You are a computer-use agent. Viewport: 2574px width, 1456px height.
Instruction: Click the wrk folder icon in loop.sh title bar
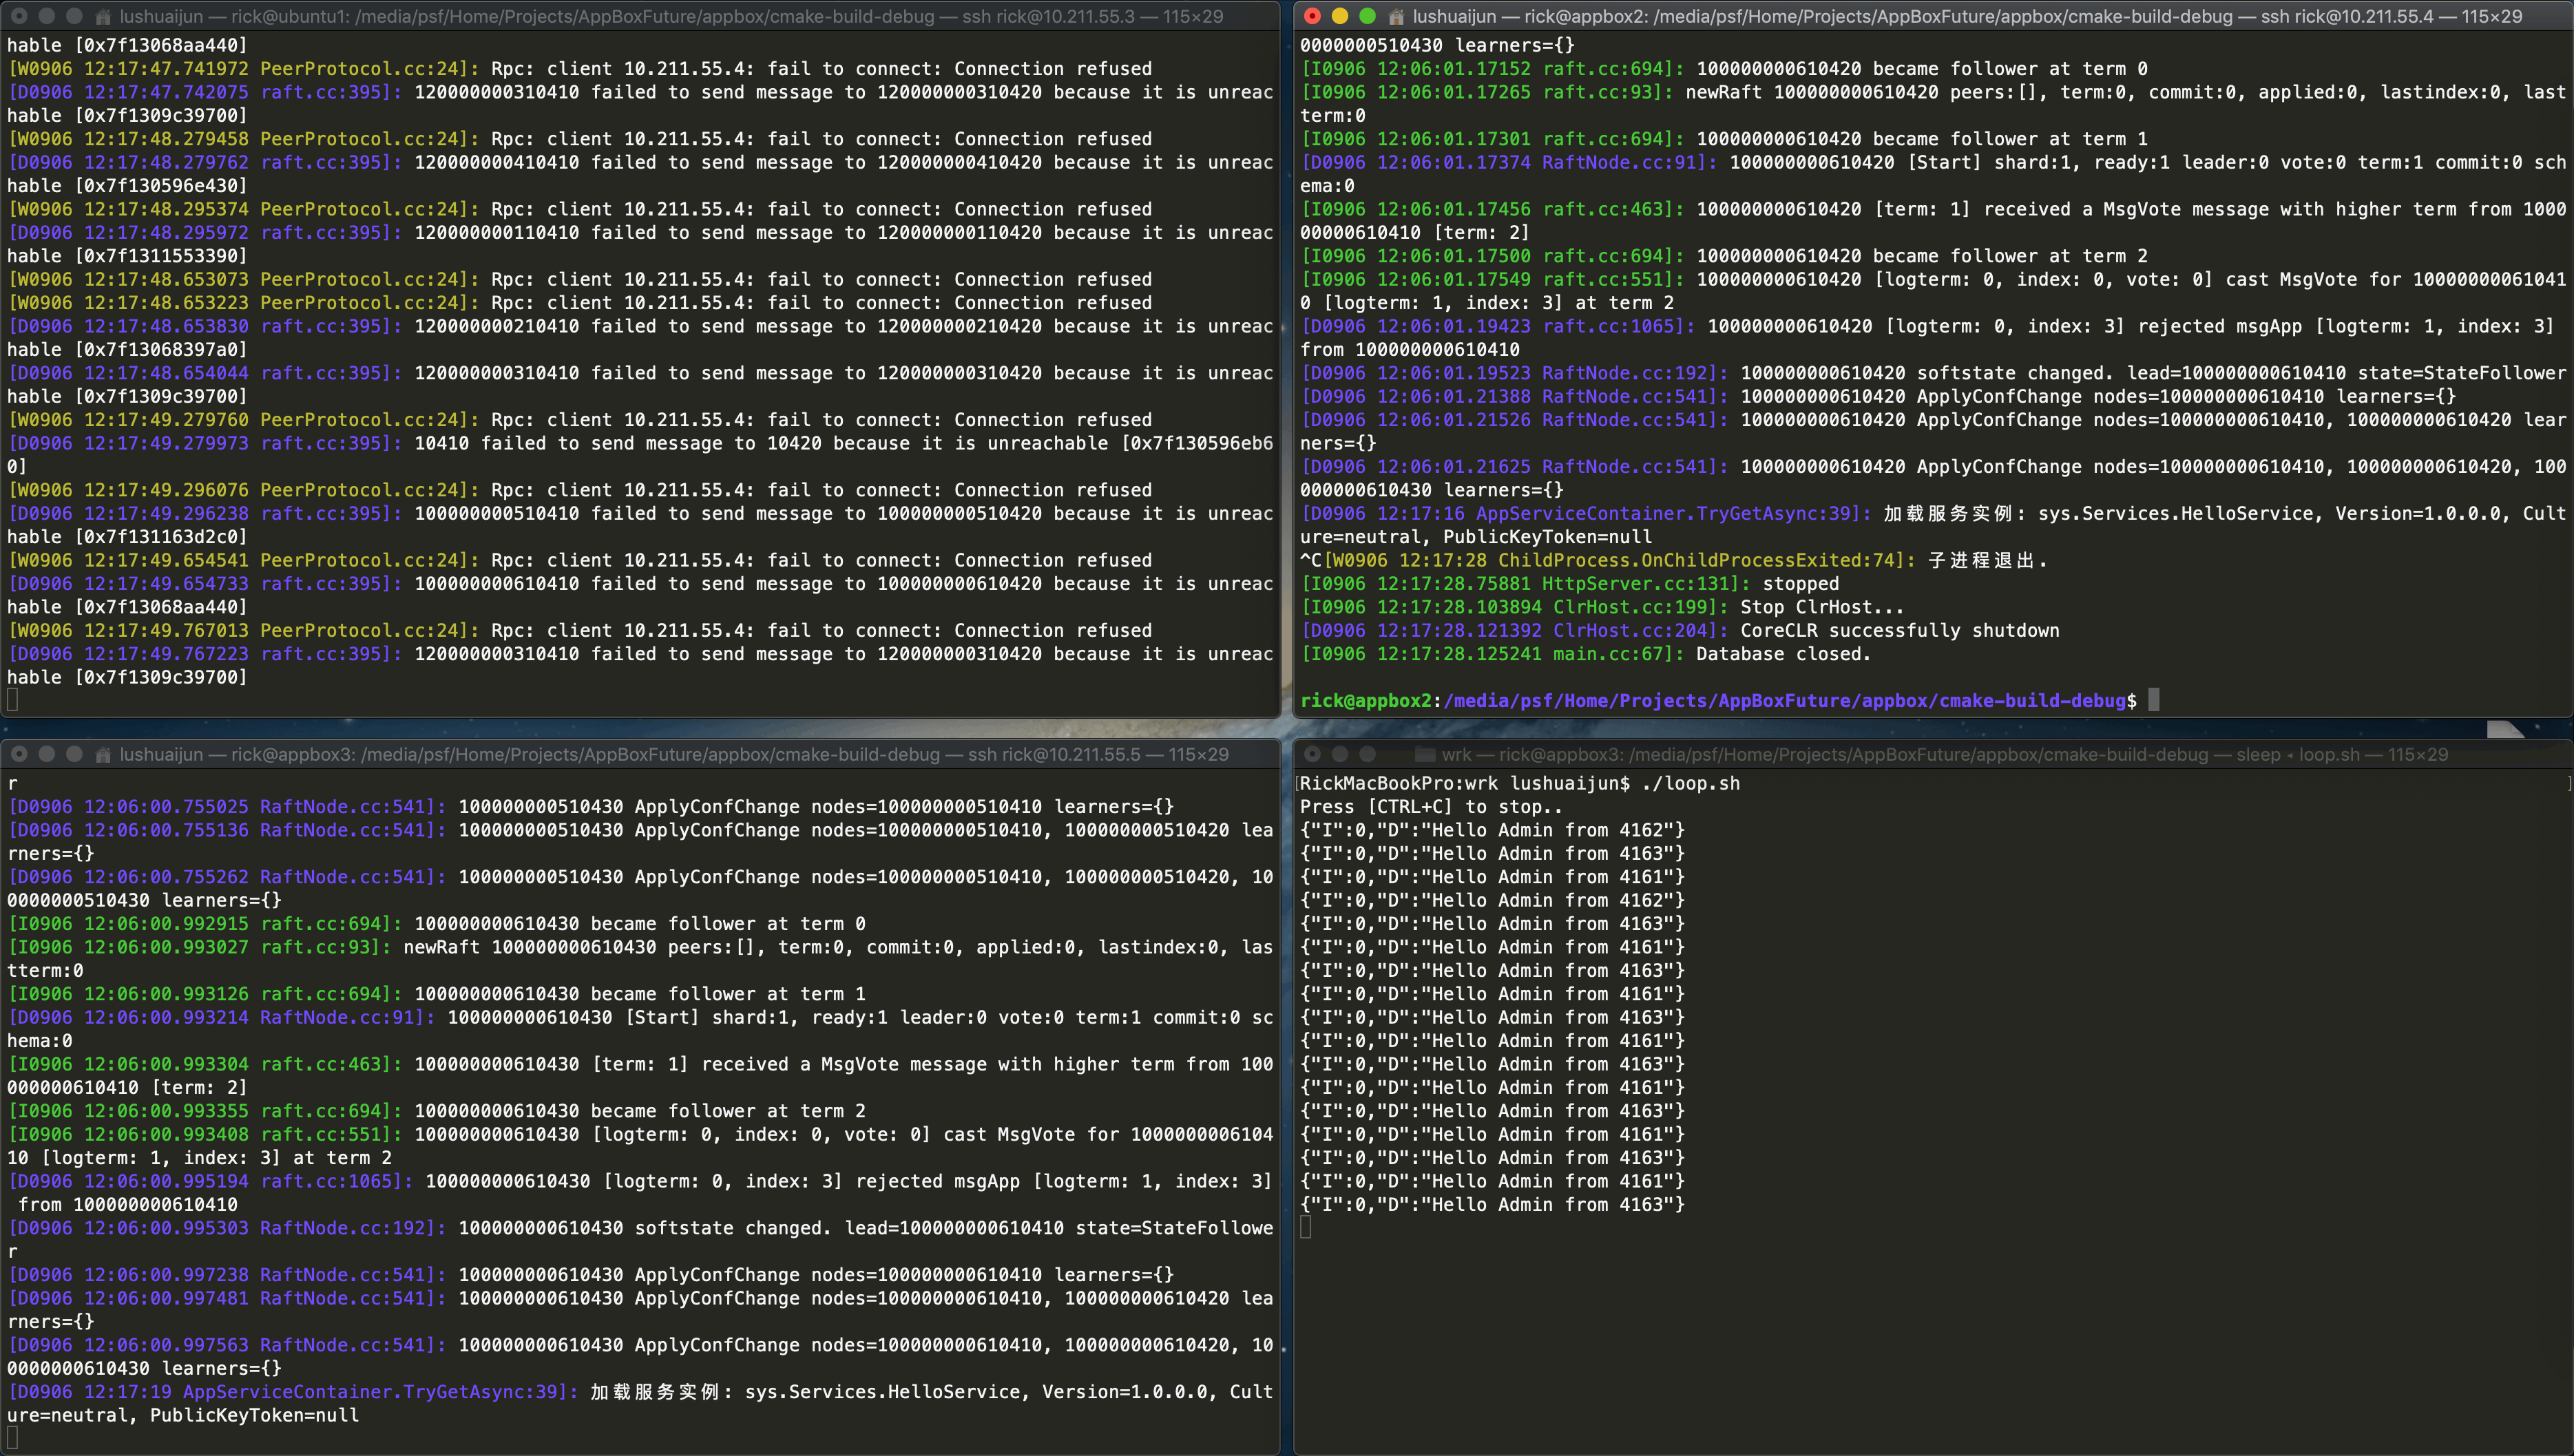[1425, 754]
